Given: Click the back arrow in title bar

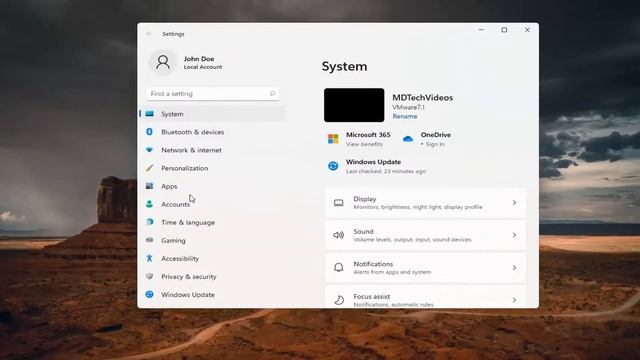Looking at the screenshot, I should (x=149, y=34).
